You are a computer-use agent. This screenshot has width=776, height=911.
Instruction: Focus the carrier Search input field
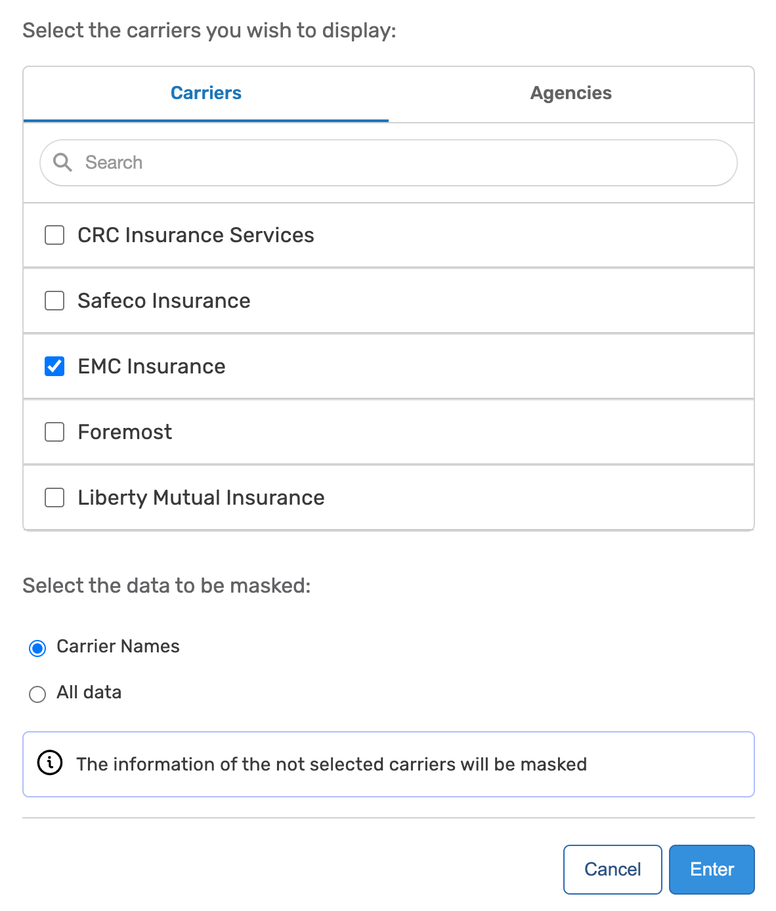click(400, 162)
